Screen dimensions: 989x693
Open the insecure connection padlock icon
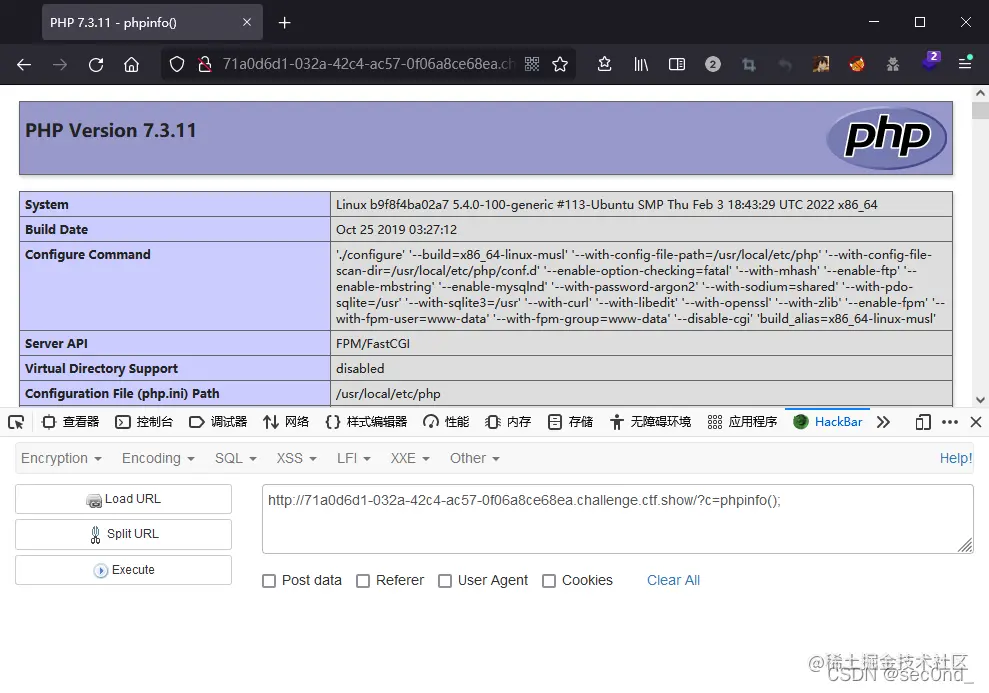[x=204, y=64]
